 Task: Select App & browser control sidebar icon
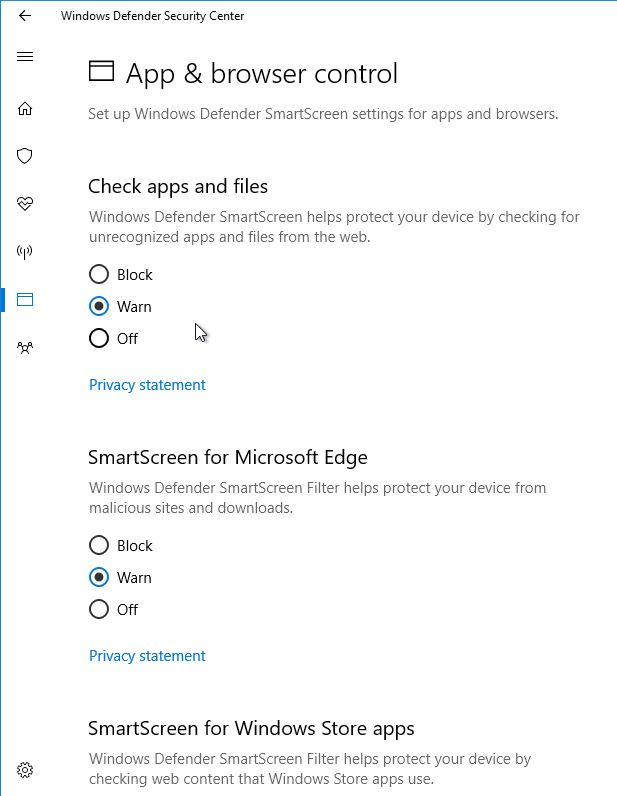click(25, 300)
